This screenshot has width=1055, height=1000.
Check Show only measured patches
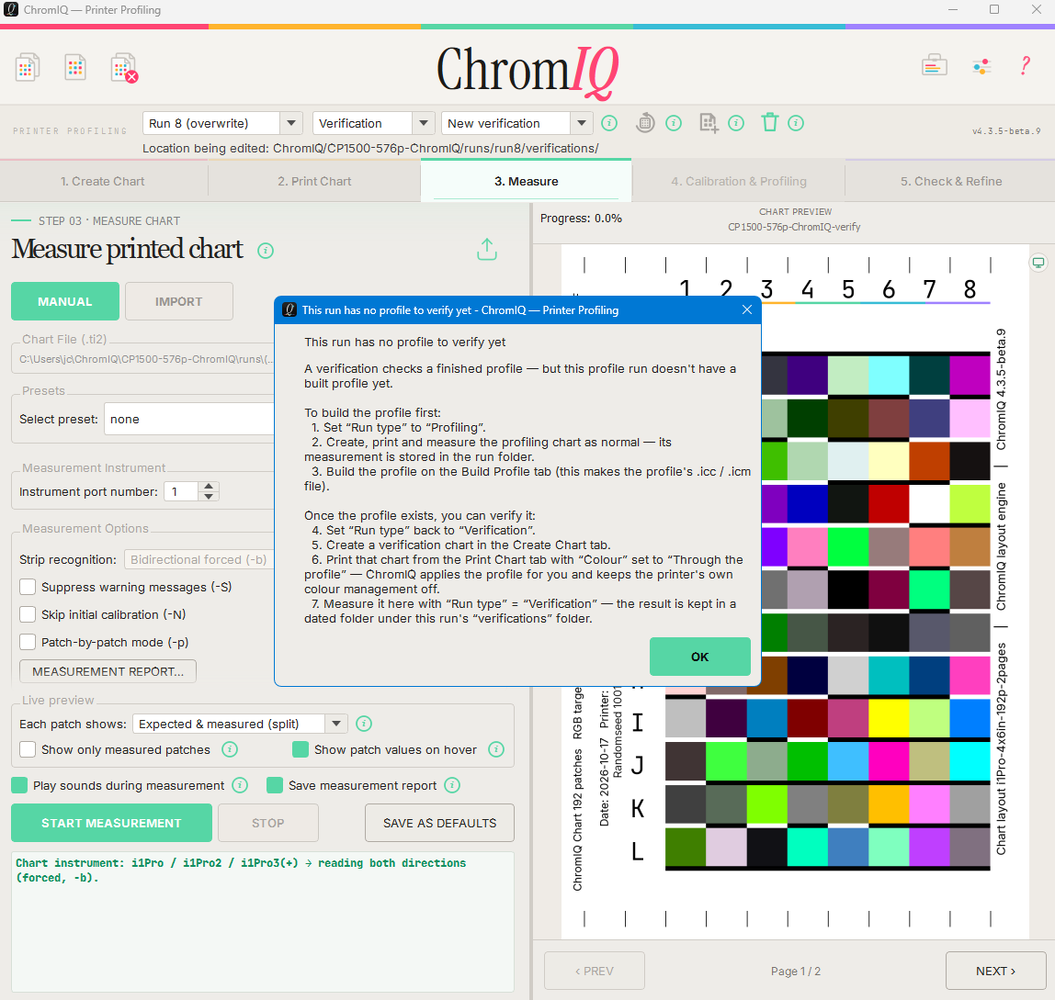pyautogui.click(x=28, y=750)
